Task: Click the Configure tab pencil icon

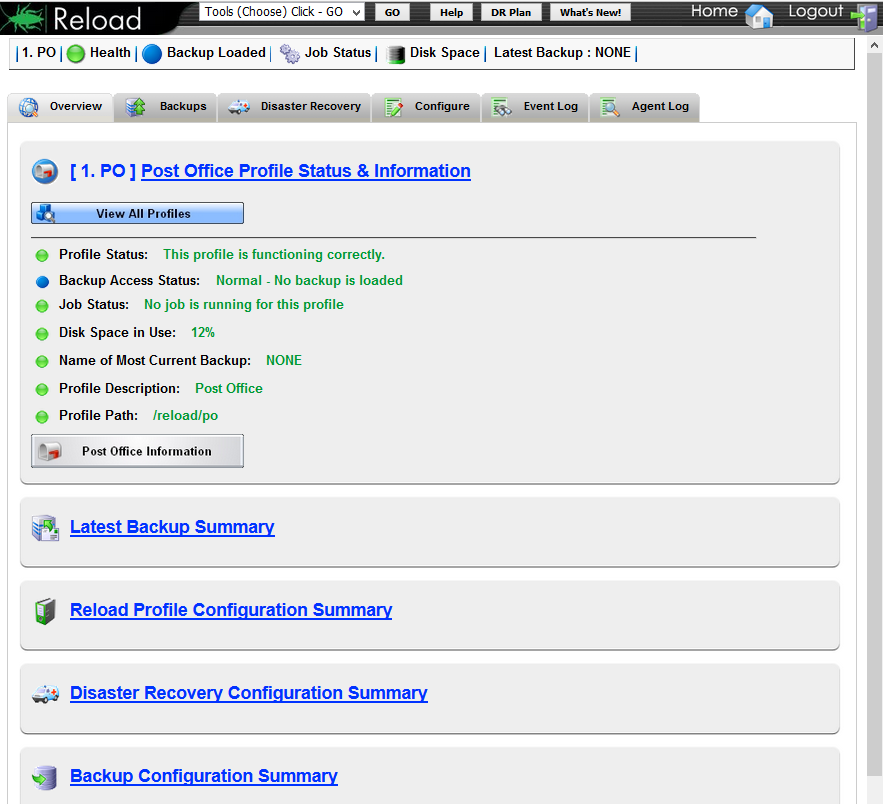Action: click(394, 107)
